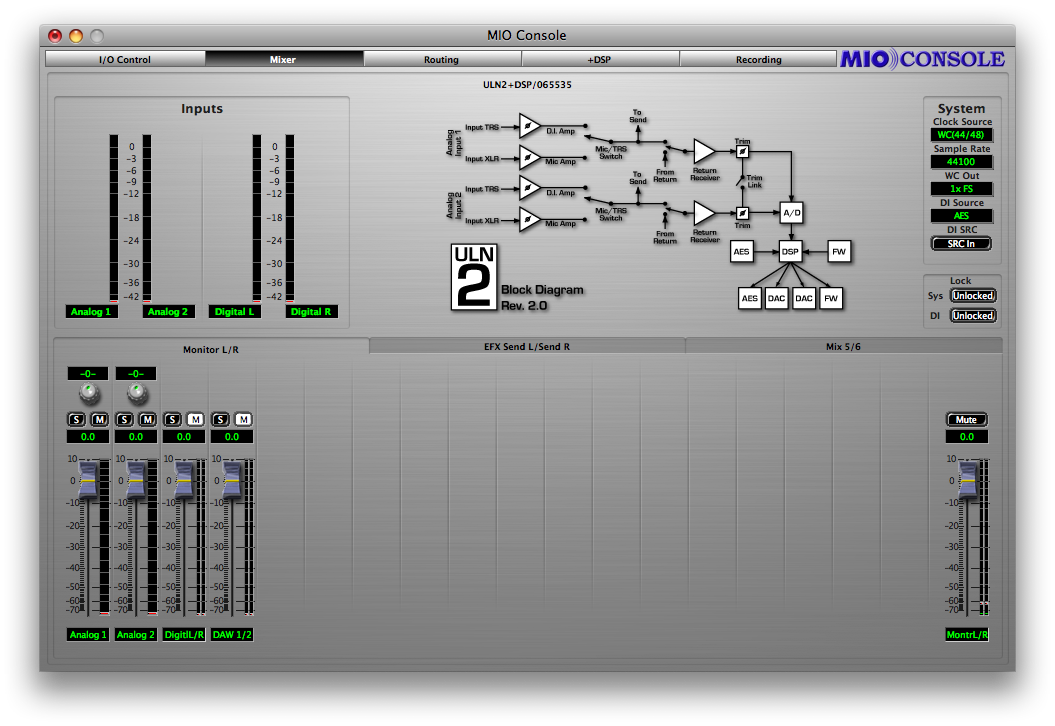Solo the Analog 1 mixer channel

(x=77, y=420)
